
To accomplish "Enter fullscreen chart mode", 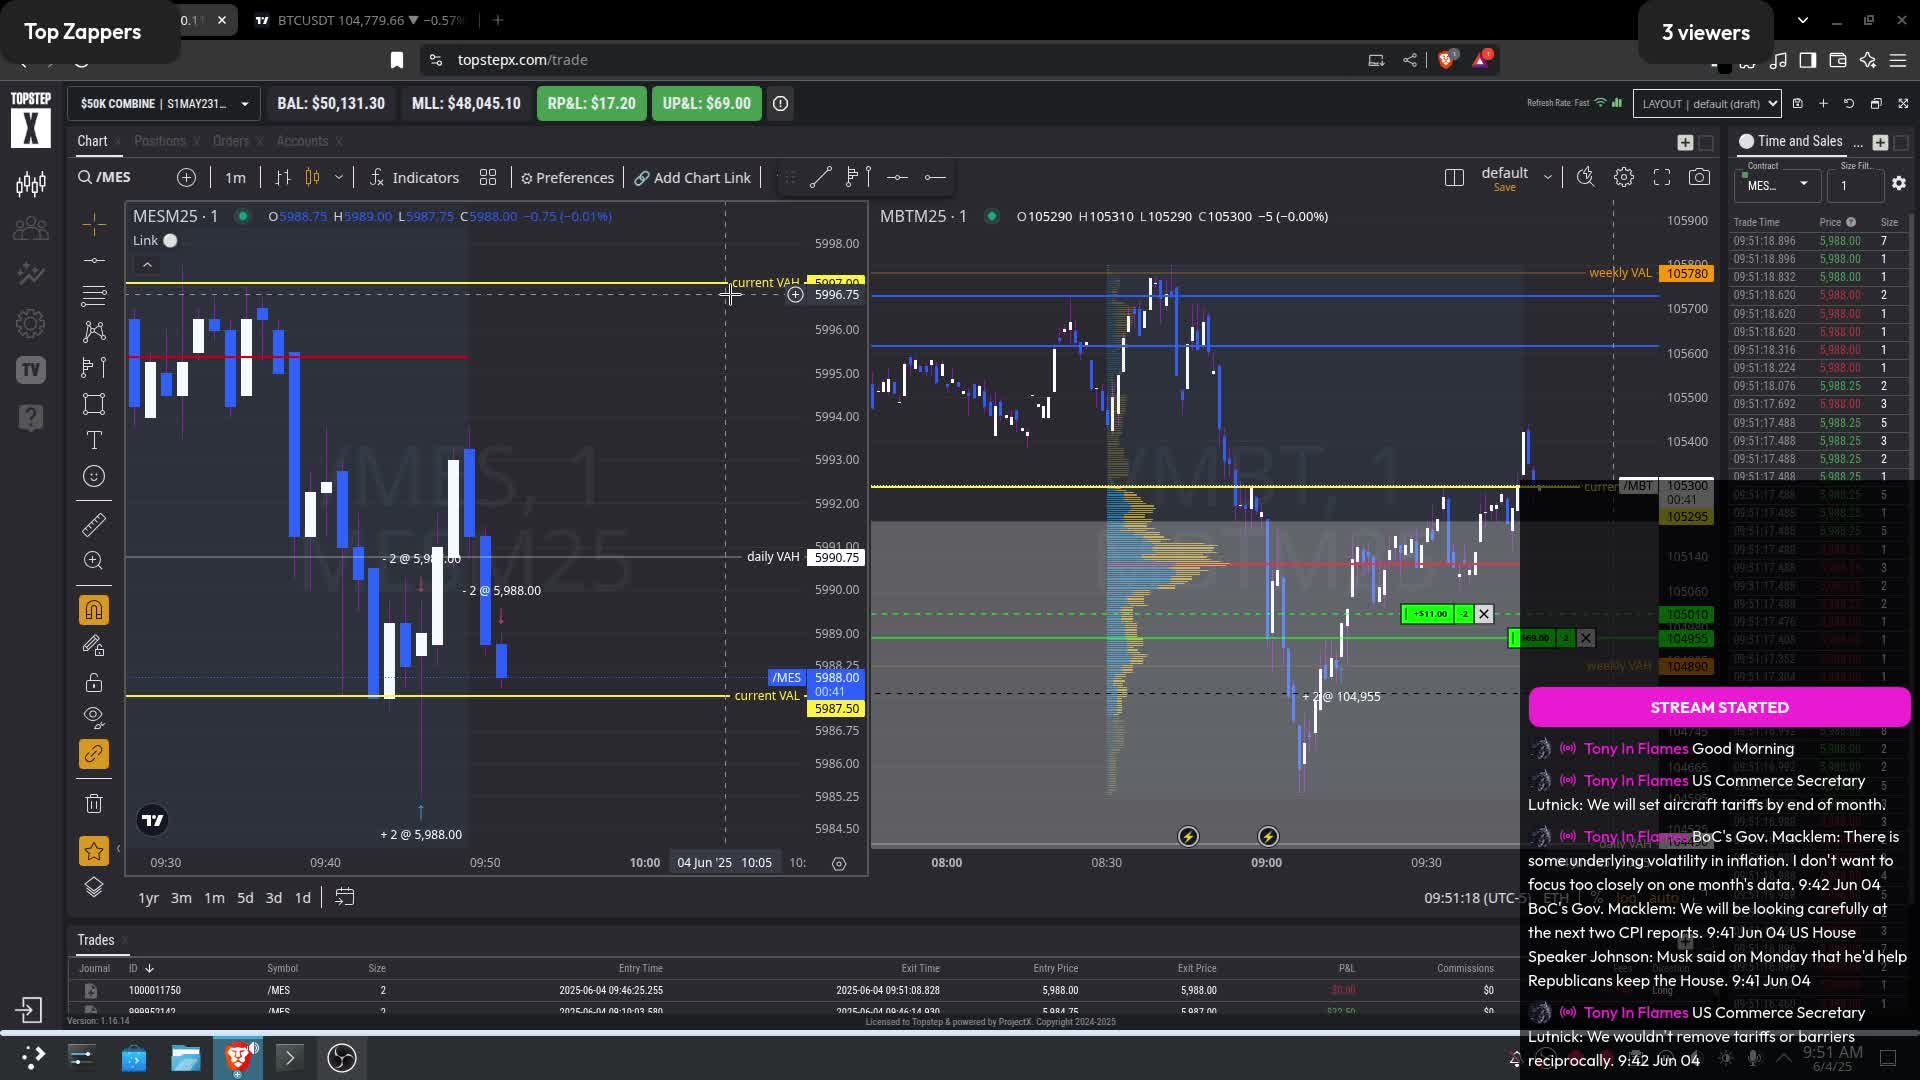I will 1662,177.
